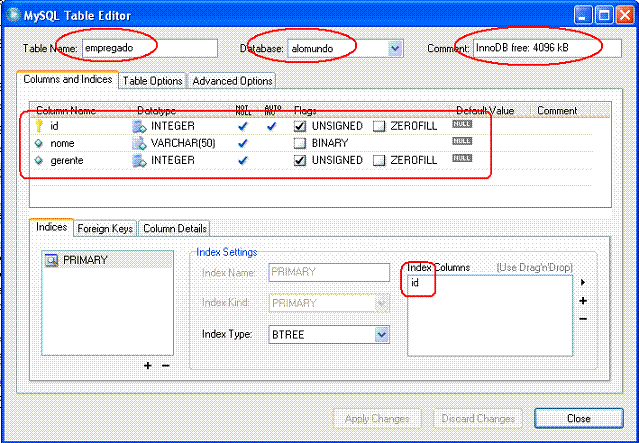Click the Index Name field showing PRIMARY
This screenshot has height=443, width=639.
coord(329,272)
